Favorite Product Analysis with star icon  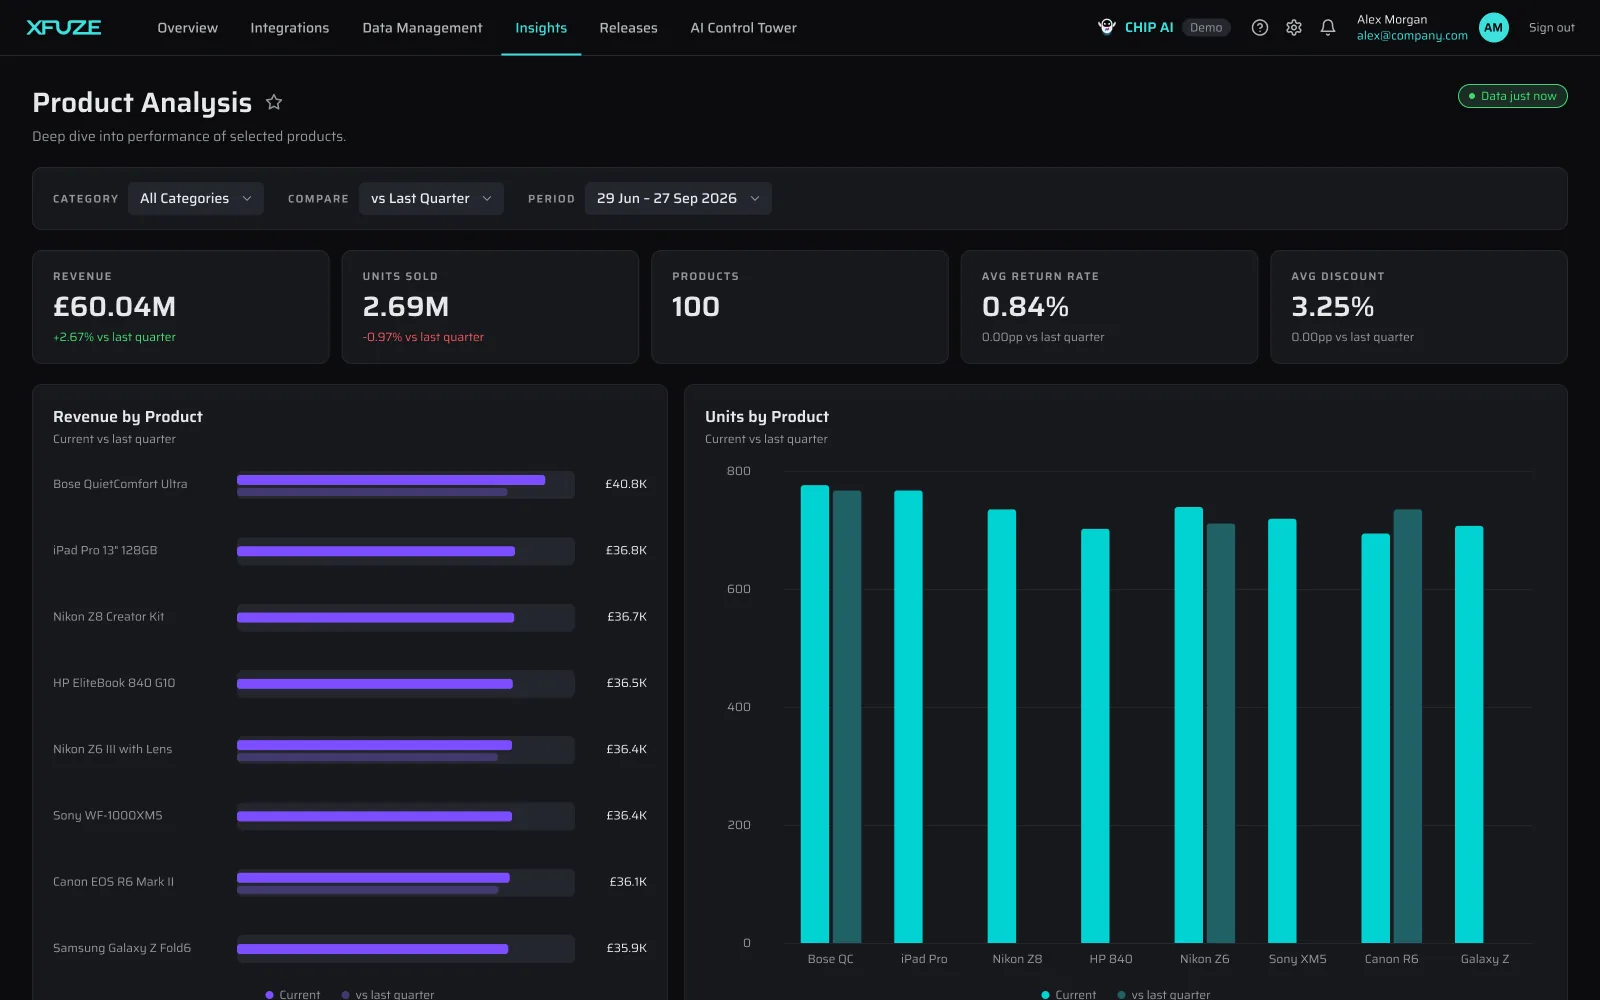click(x=274, y=102)
